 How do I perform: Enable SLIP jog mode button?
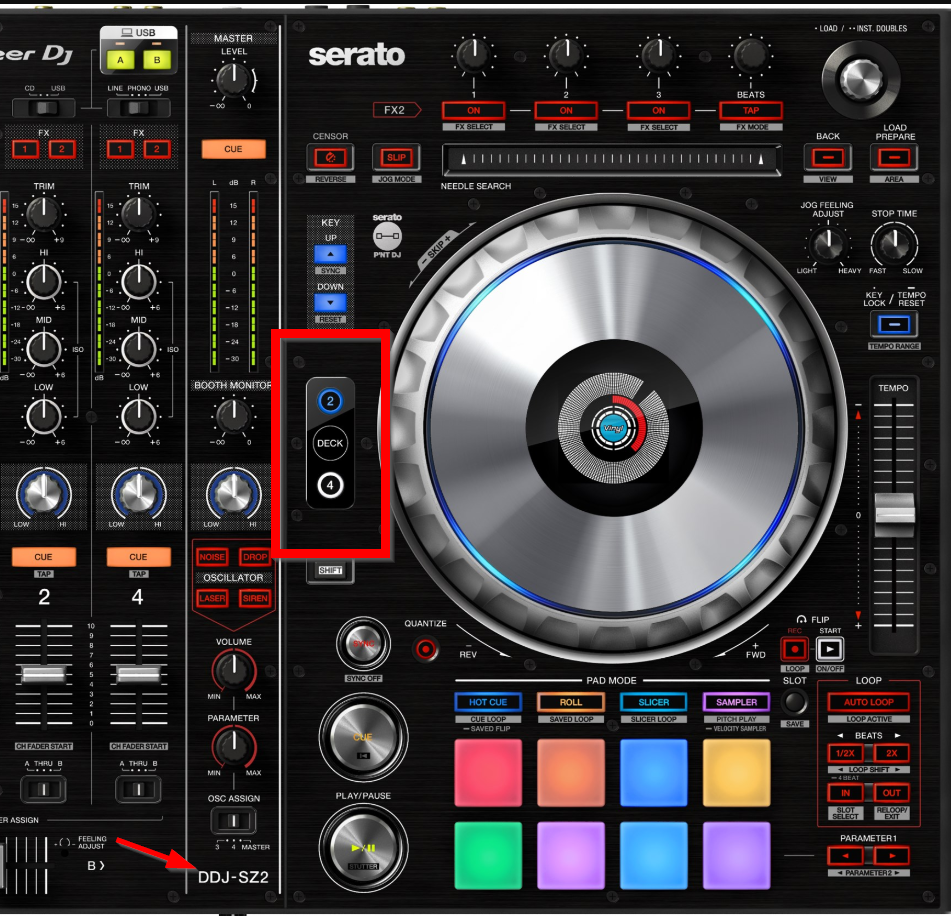coord(397,158)
